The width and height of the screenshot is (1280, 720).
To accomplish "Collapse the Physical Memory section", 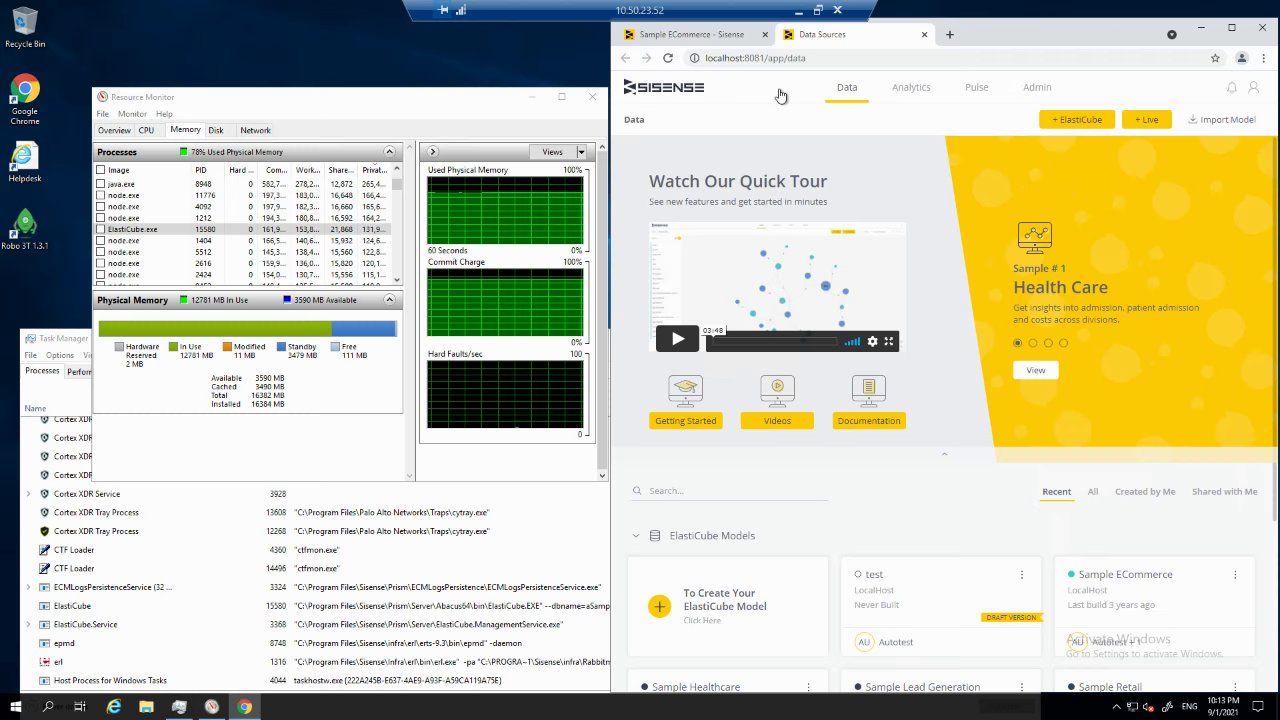I will click(x=389, y=300).
